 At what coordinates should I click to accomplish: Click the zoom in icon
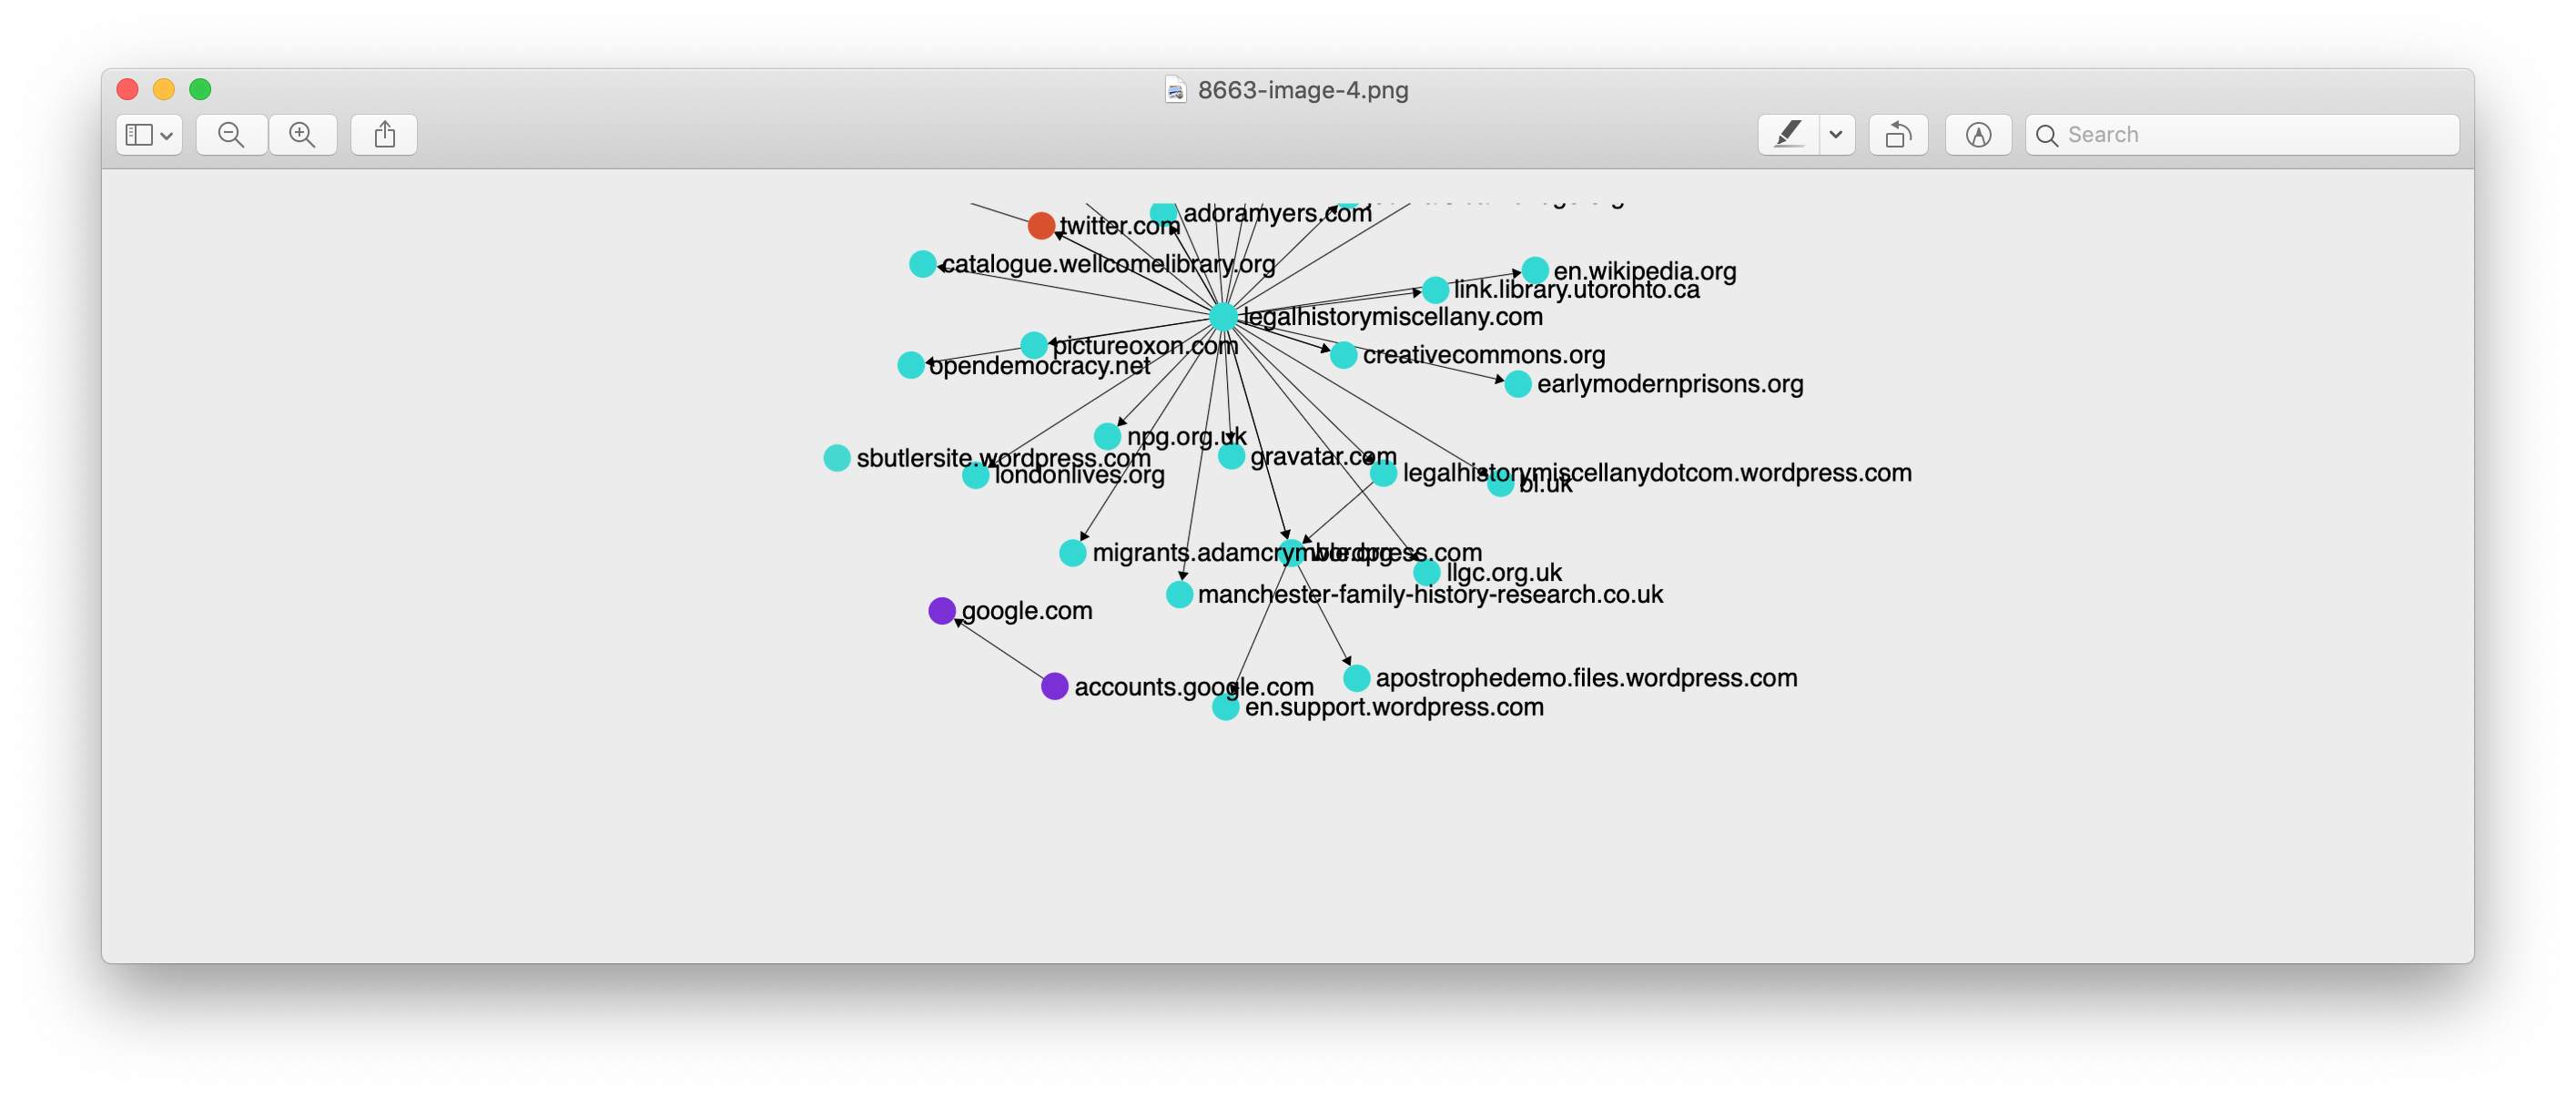302,135
